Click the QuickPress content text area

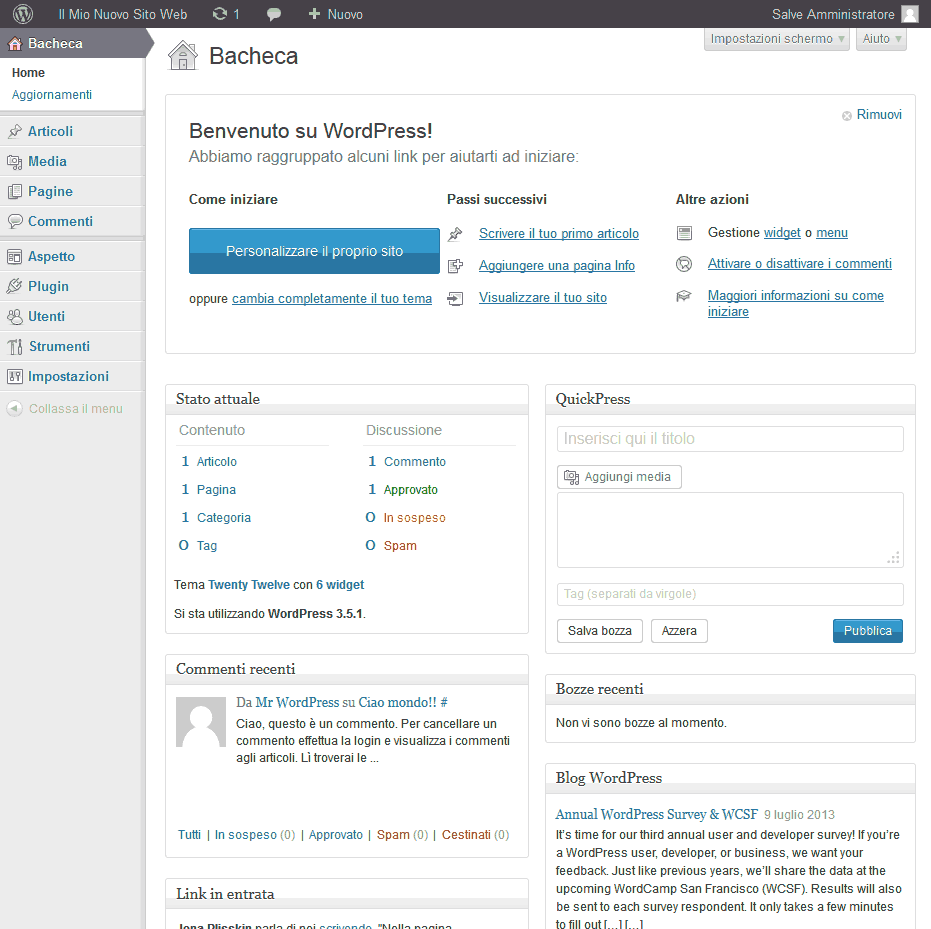pos(730,530)
